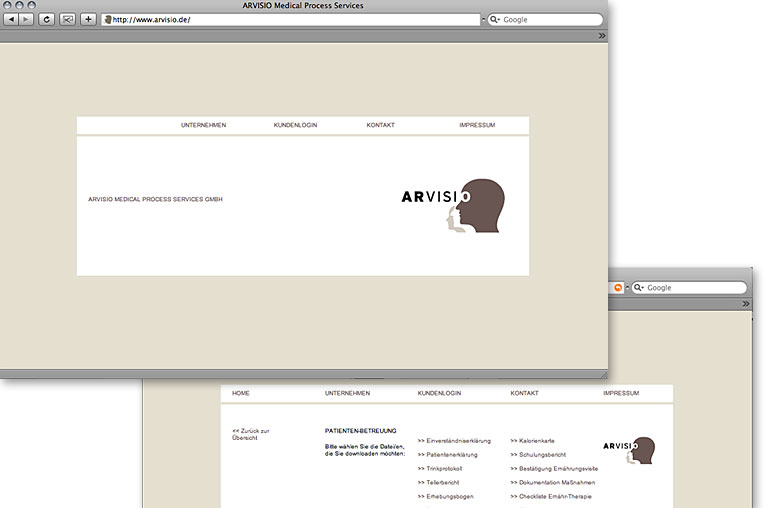
Task: Open UNTERNEHMEN in the front window menu
Action: (x=203, y=125)
